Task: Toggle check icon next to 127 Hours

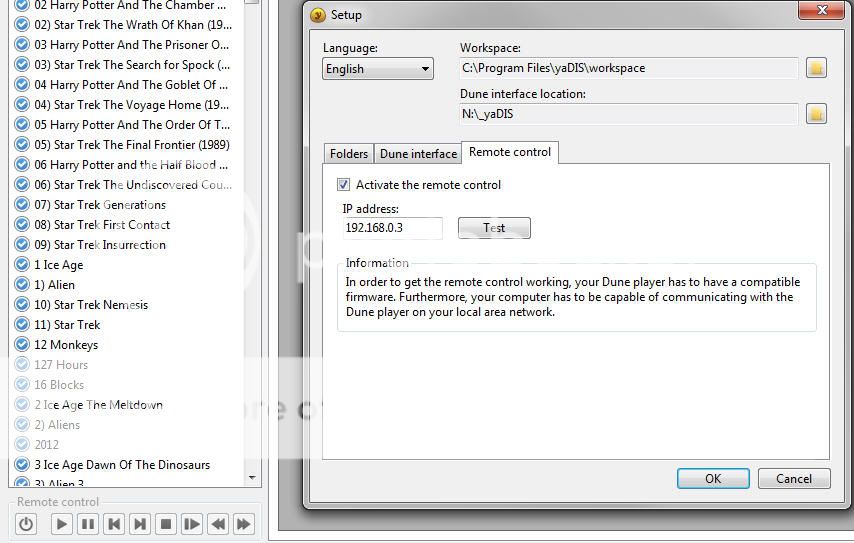Action: [x=22, y=364]
